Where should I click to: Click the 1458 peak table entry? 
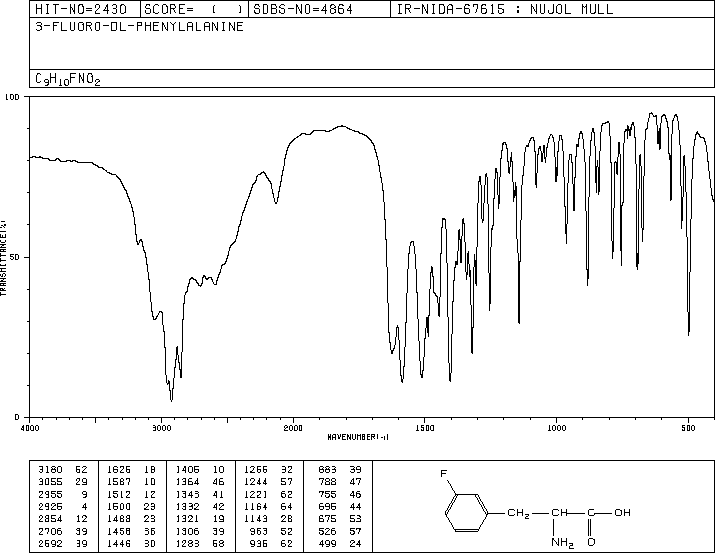(131, 531)
